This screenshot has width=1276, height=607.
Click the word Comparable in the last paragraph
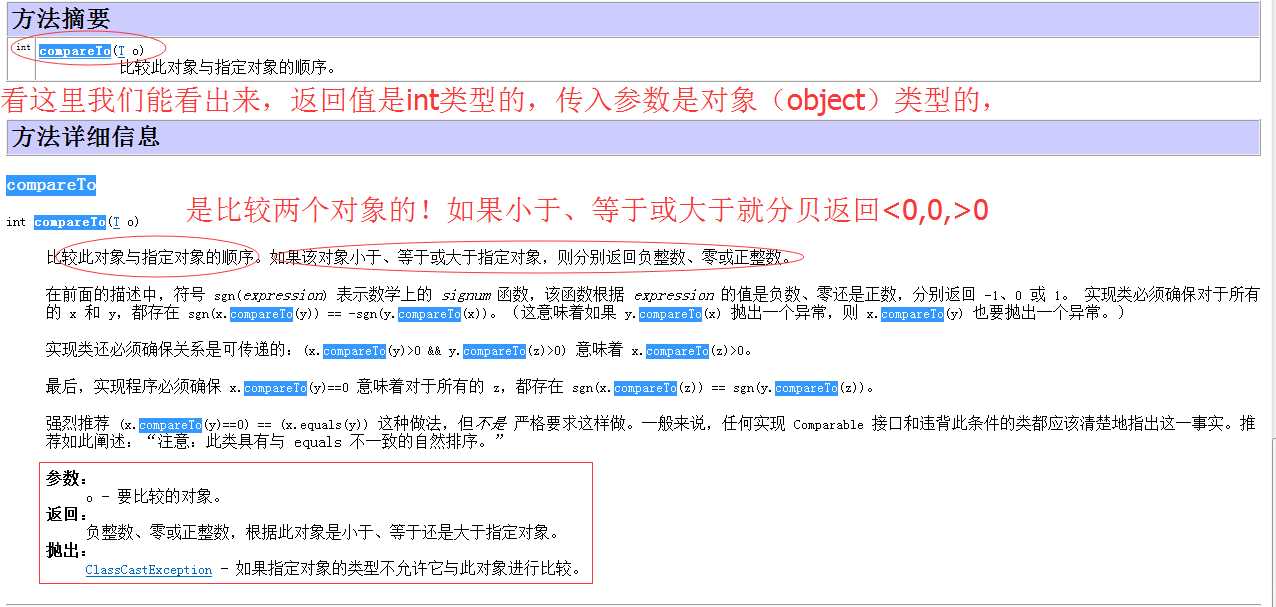click(828, 425)
